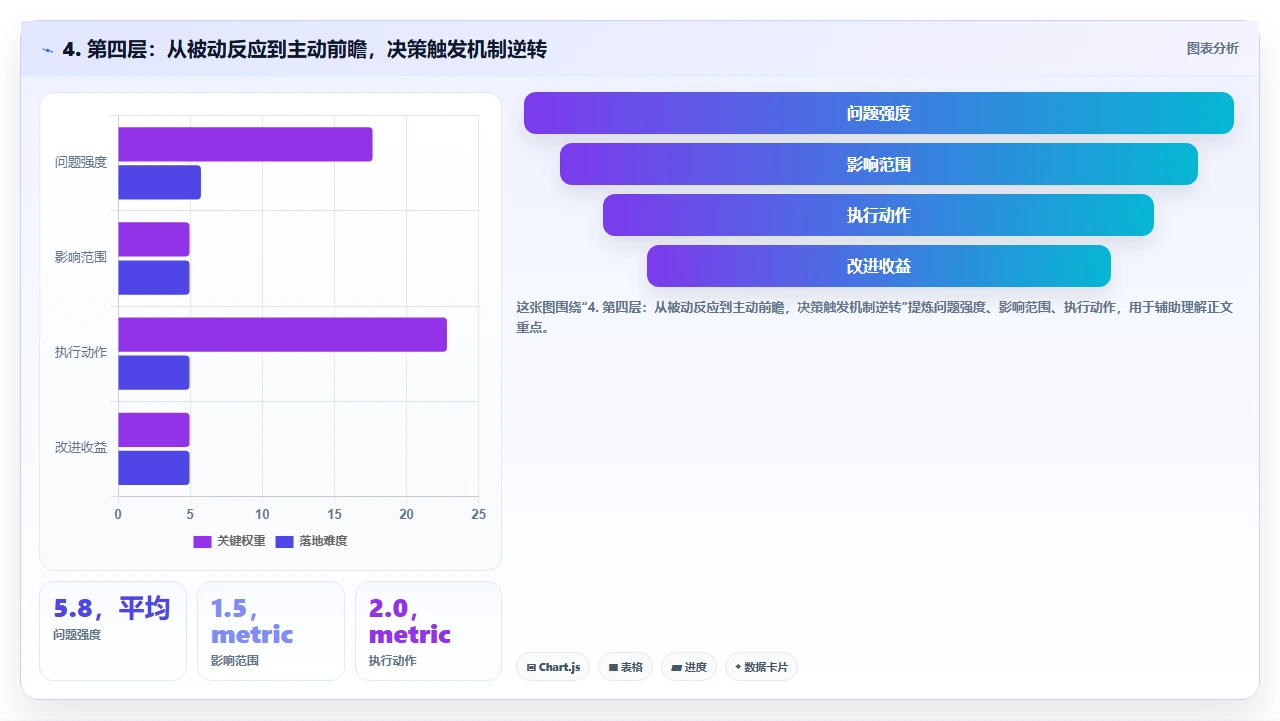Click the purple 关键权重 legend swatch
1280x721 pixels.
[202, 541]
